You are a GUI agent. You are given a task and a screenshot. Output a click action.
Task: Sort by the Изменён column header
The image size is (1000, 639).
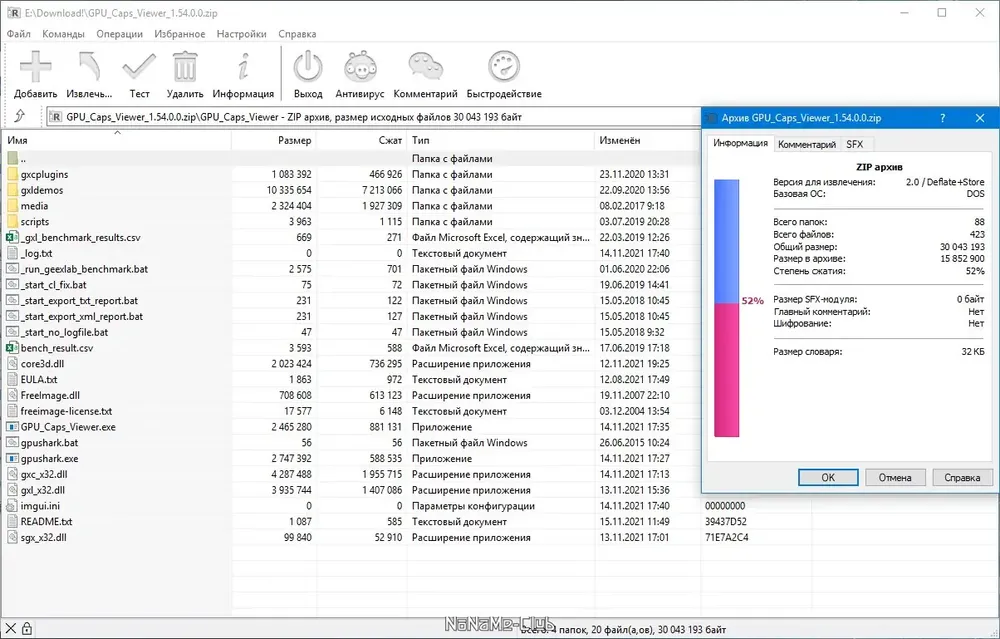[x=647, y=140]
